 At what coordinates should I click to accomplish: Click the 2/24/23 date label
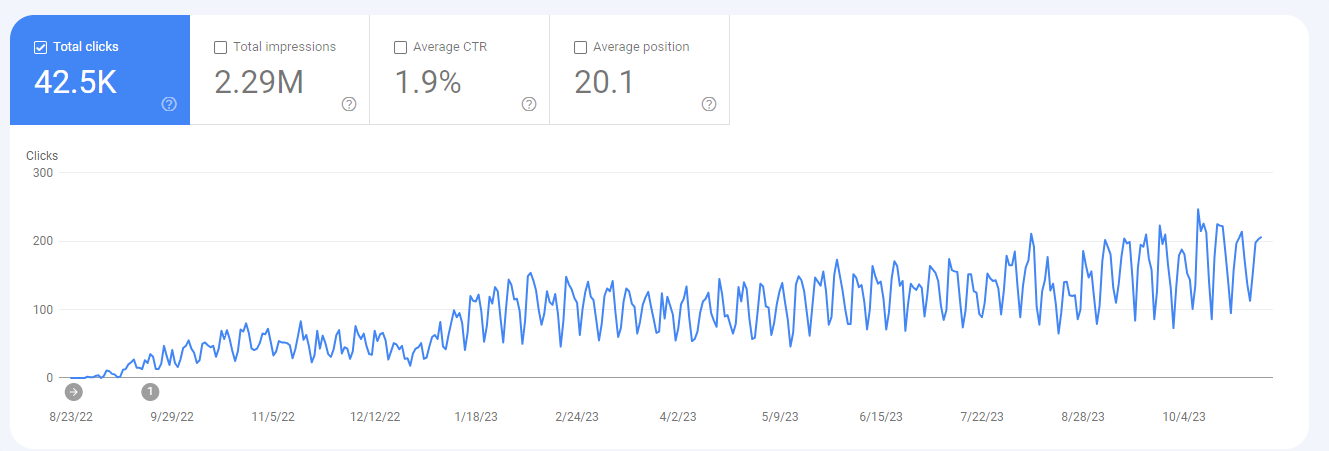577,417
